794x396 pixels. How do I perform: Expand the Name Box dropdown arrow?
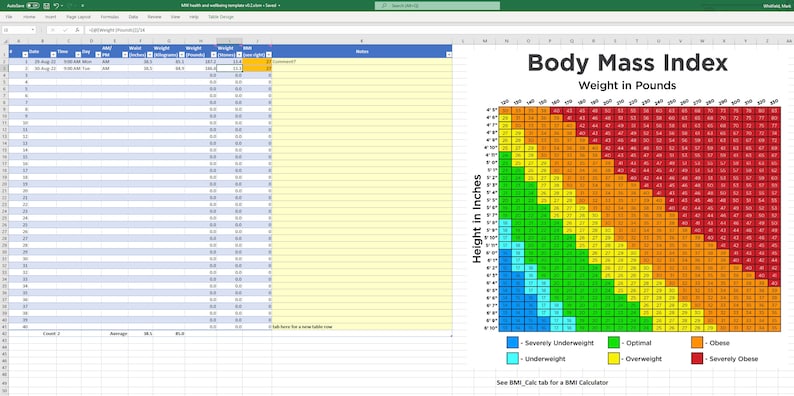click(32, 30)
